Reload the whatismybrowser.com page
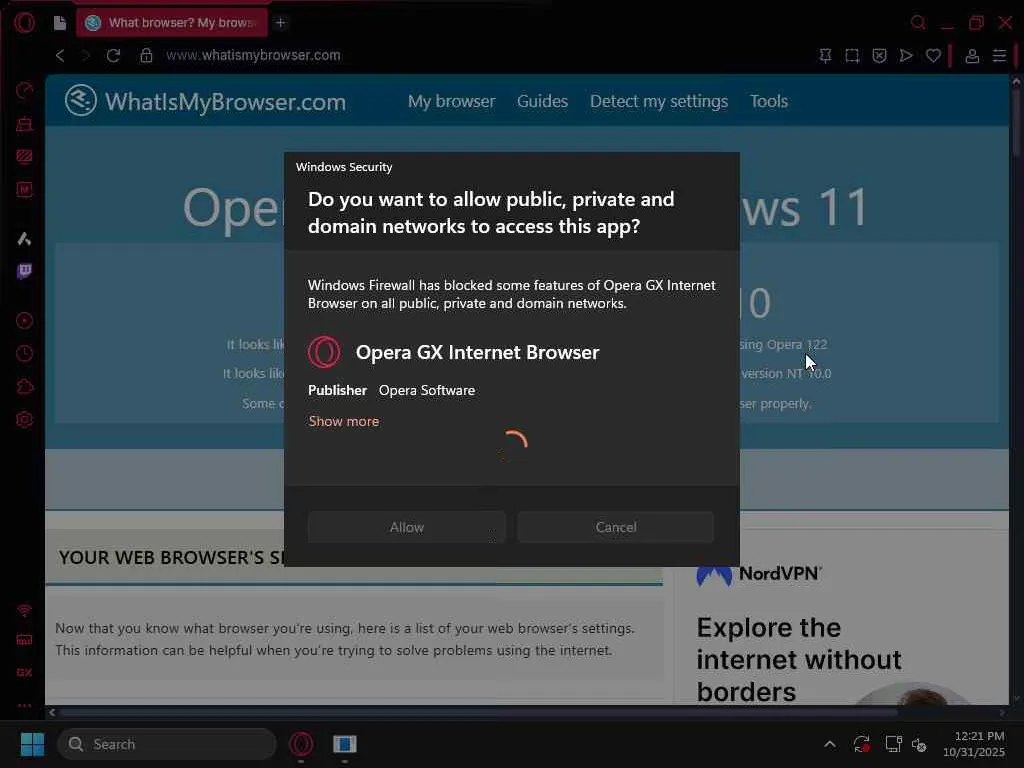Screen dimensions: 1024x768 (x=113, y=56)
